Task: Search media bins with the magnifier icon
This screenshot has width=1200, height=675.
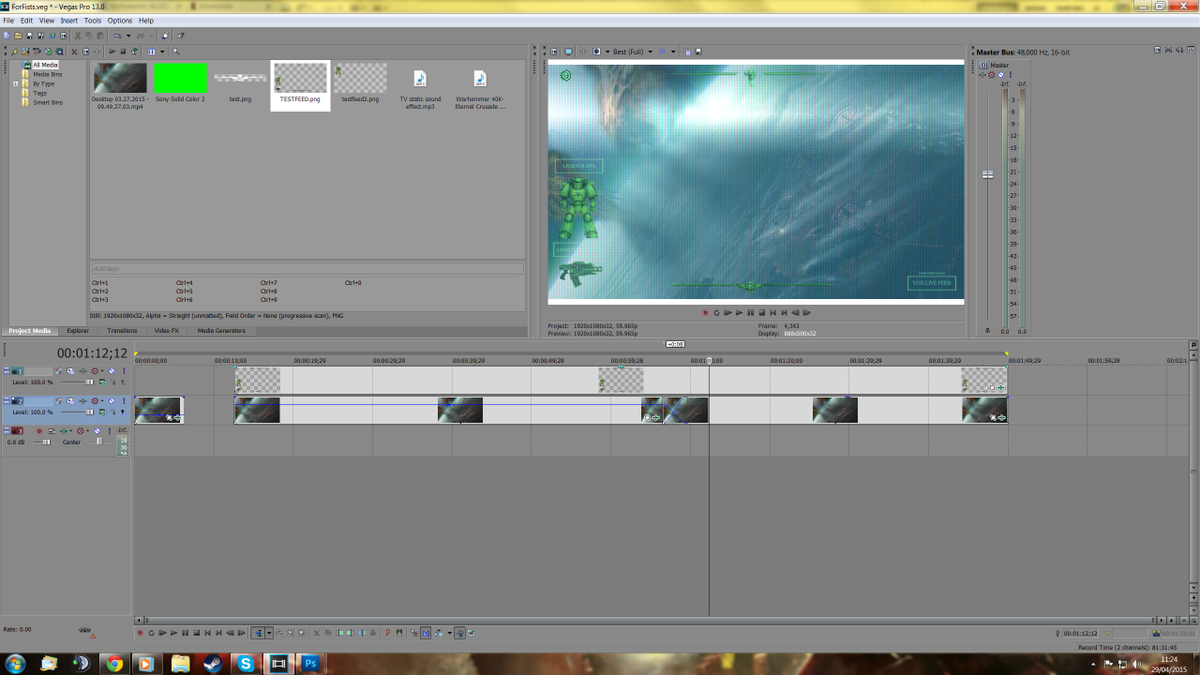Action: coord(176,51)
